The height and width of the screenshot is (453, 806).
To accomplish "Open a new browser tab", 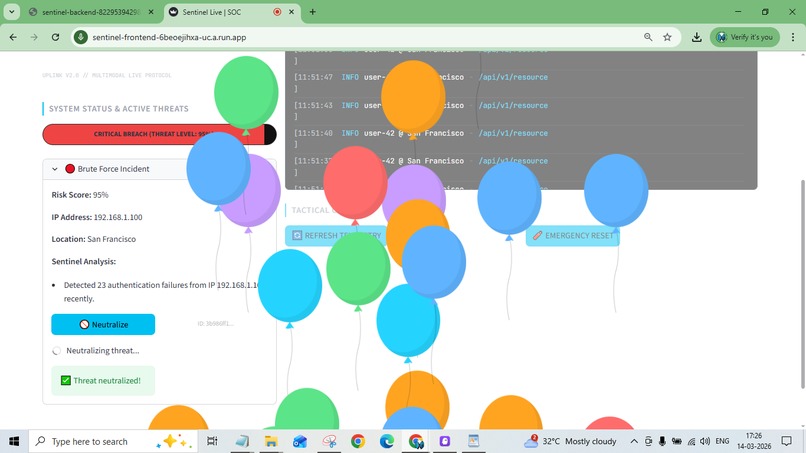I will (x=313, y=12).
